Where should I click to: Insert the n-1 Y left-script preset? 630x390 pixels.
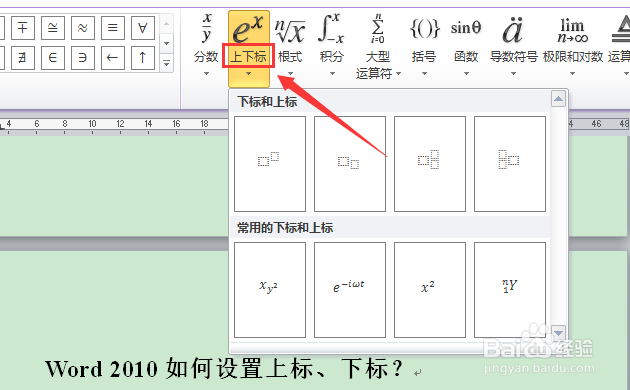click(510, 290)
